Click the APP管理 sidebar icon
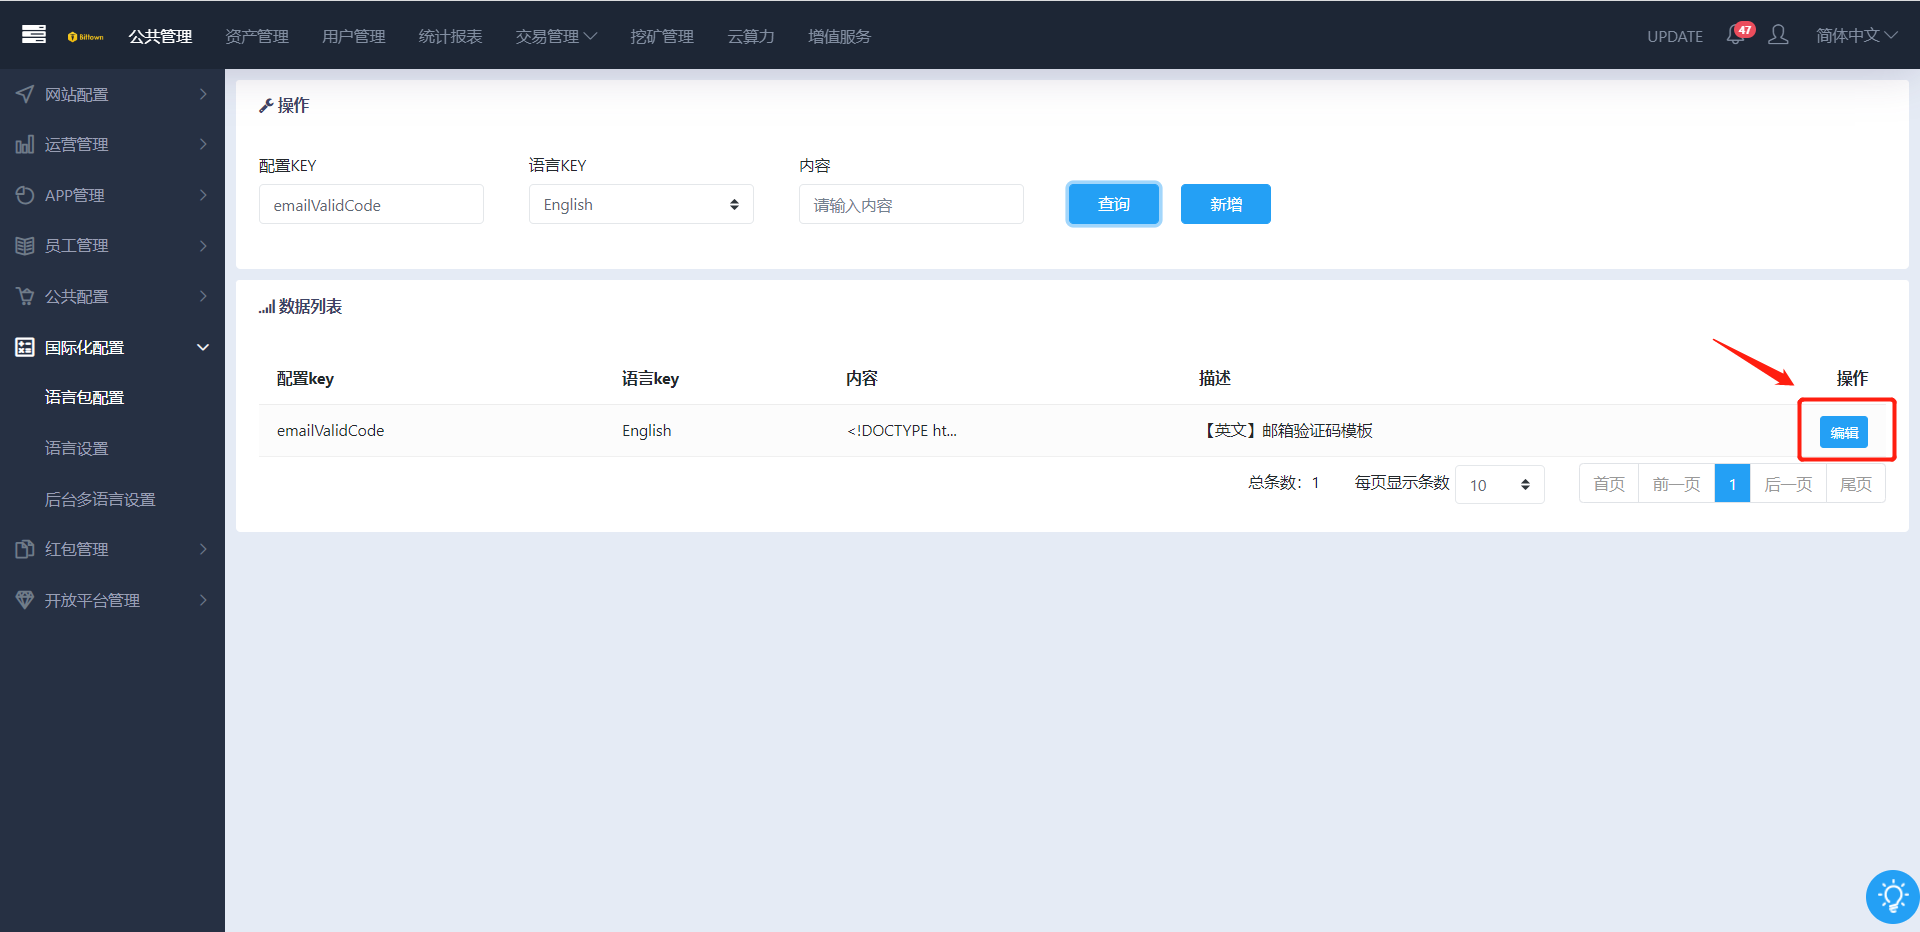The width and height of the screenshot is (1920, 932). pos(25,195)
